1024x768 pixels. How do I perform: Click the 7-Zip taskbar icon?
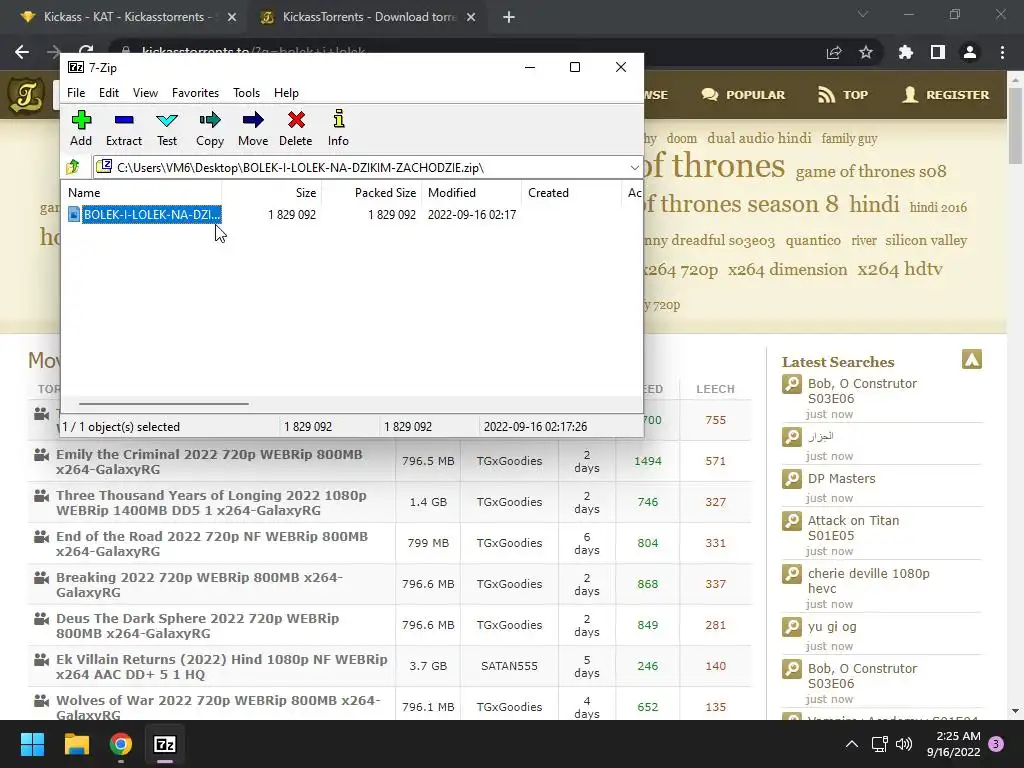165,744
